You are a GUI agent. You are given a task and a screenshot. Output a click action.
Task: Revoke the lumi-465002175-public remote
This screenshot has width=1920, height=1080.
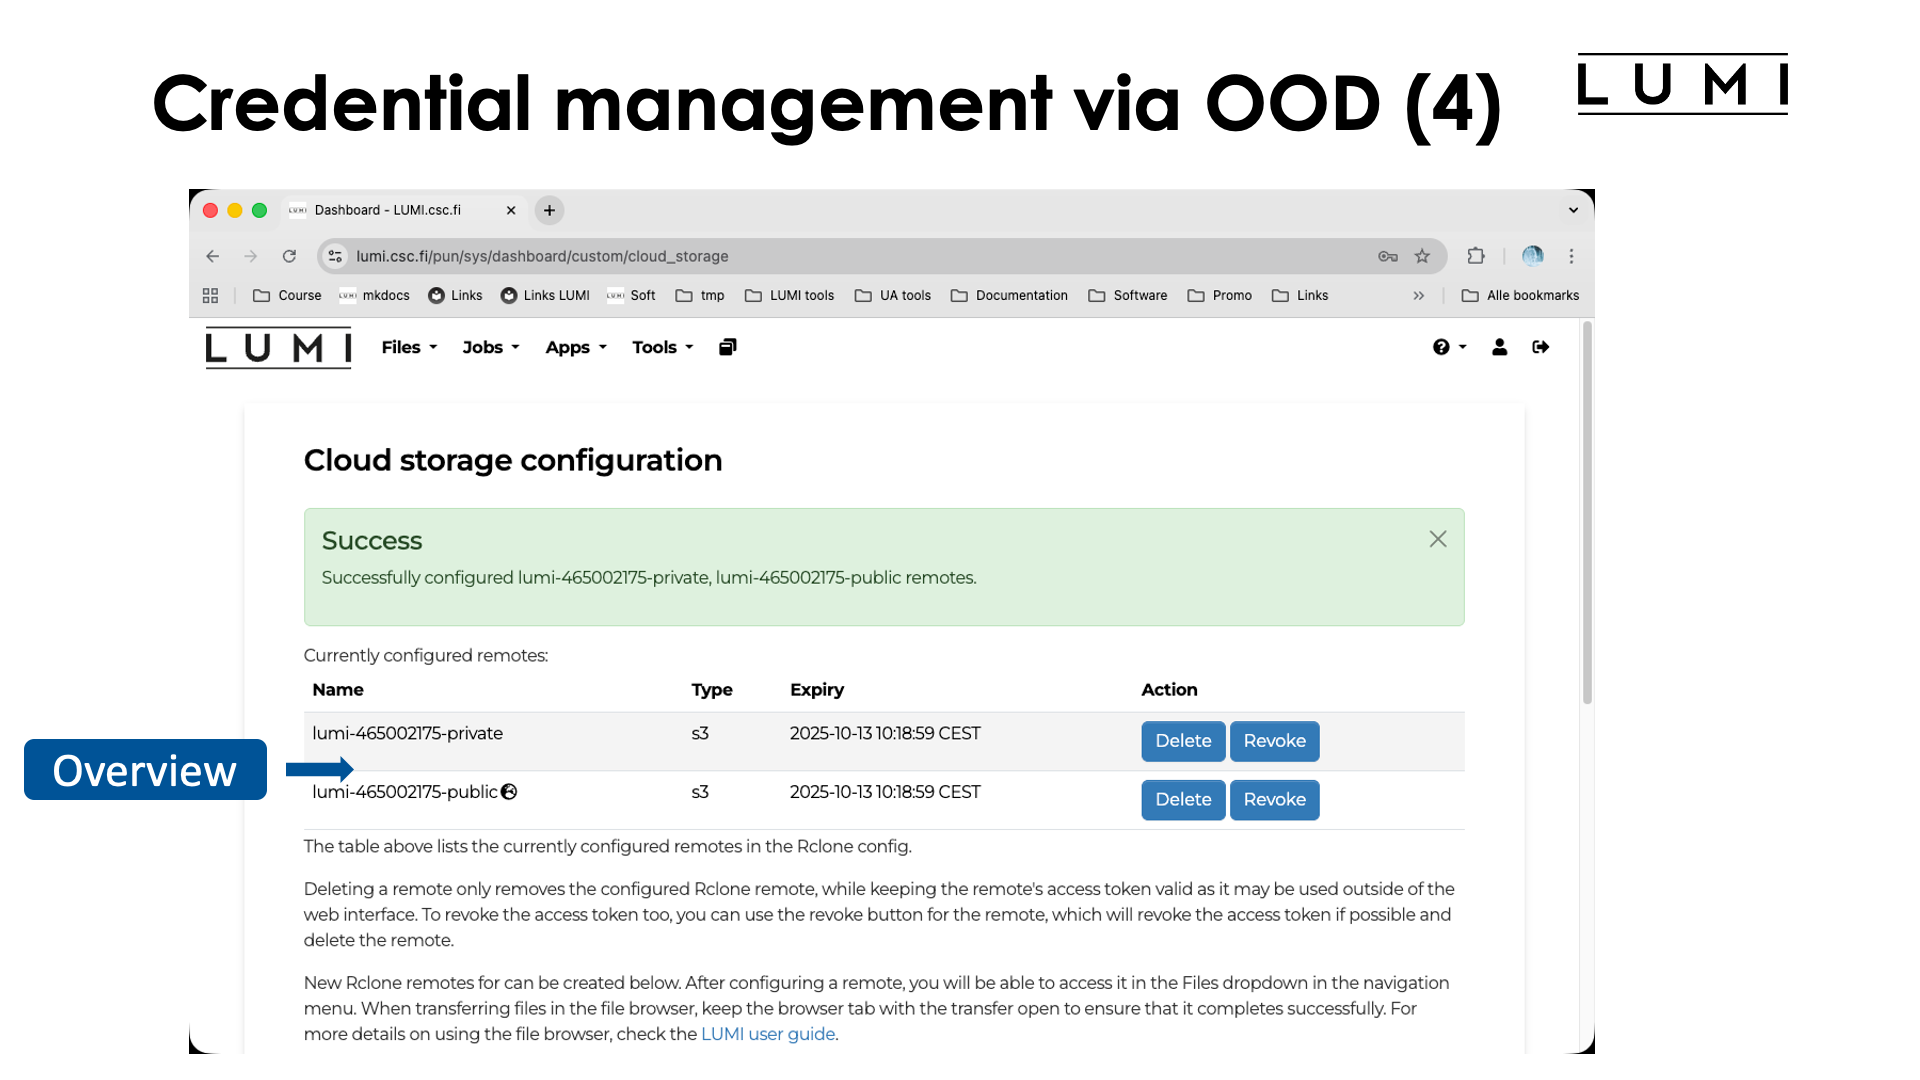(1274, 800)
